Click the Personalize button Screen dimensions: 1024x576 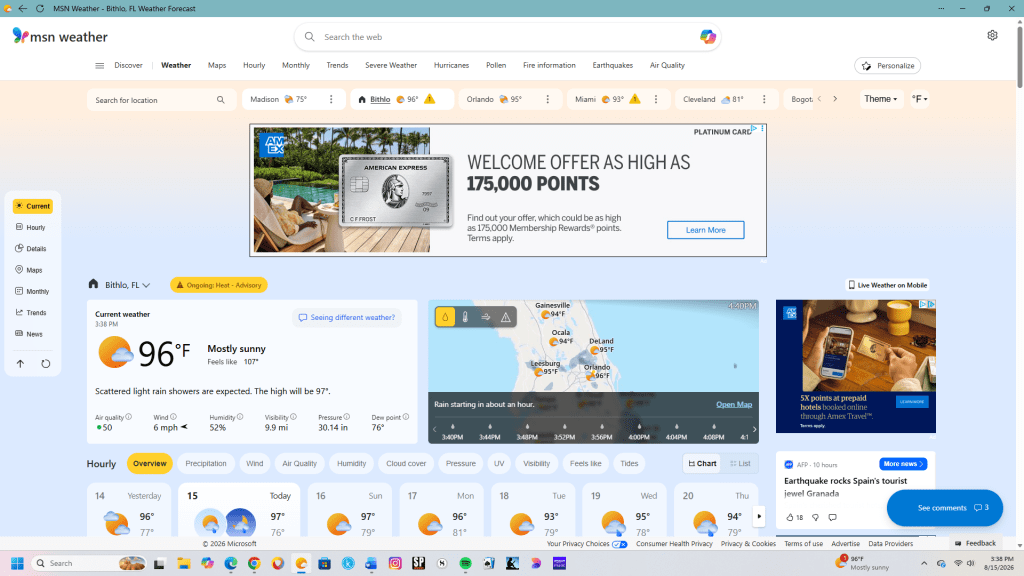pyautogui.click(x=888, y=66)
